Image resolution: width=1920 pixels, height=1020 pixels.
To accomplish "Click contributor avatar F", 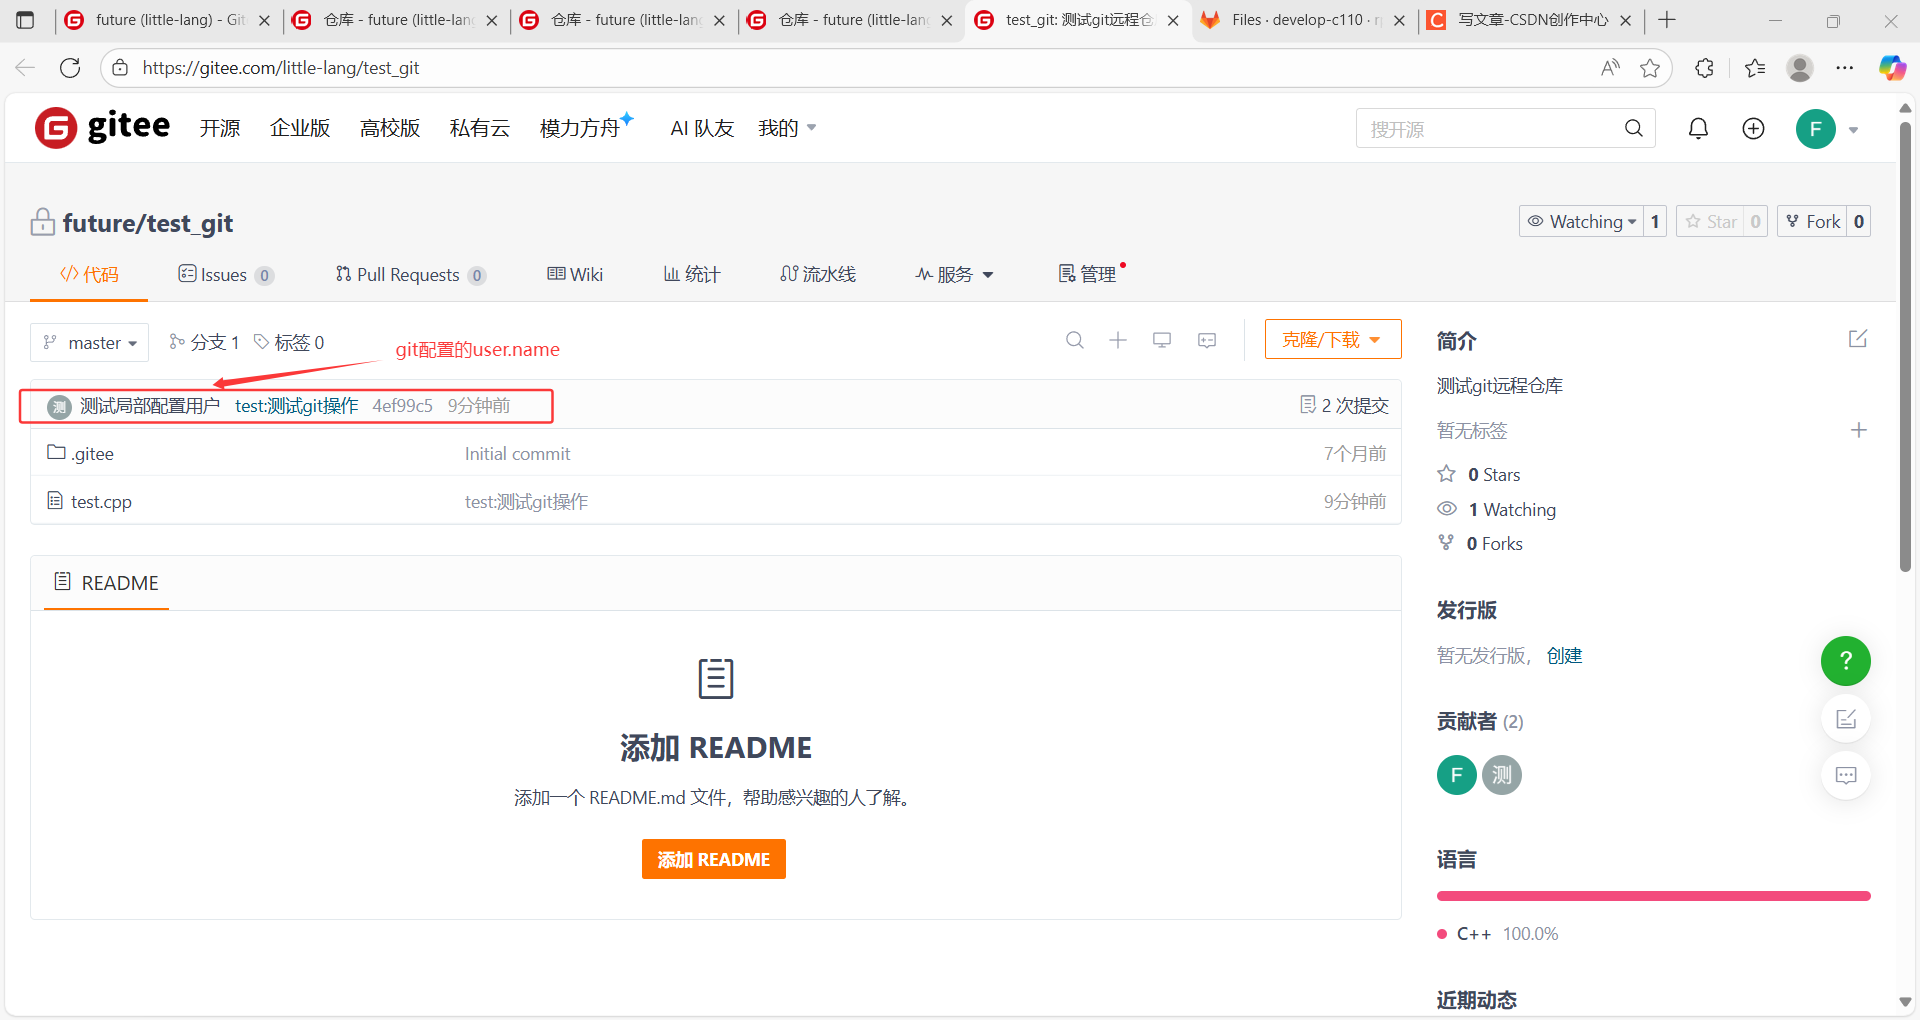I will click(1457, 775).
